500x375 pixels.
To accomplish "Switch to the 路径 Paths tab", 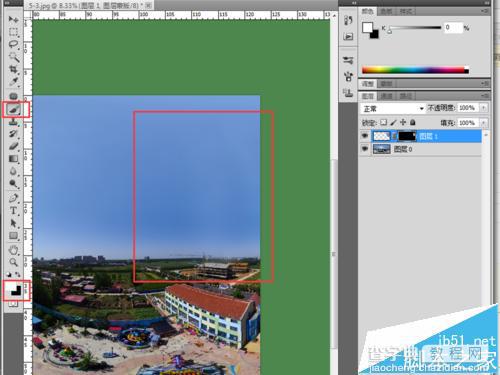I will pos(406,96).
